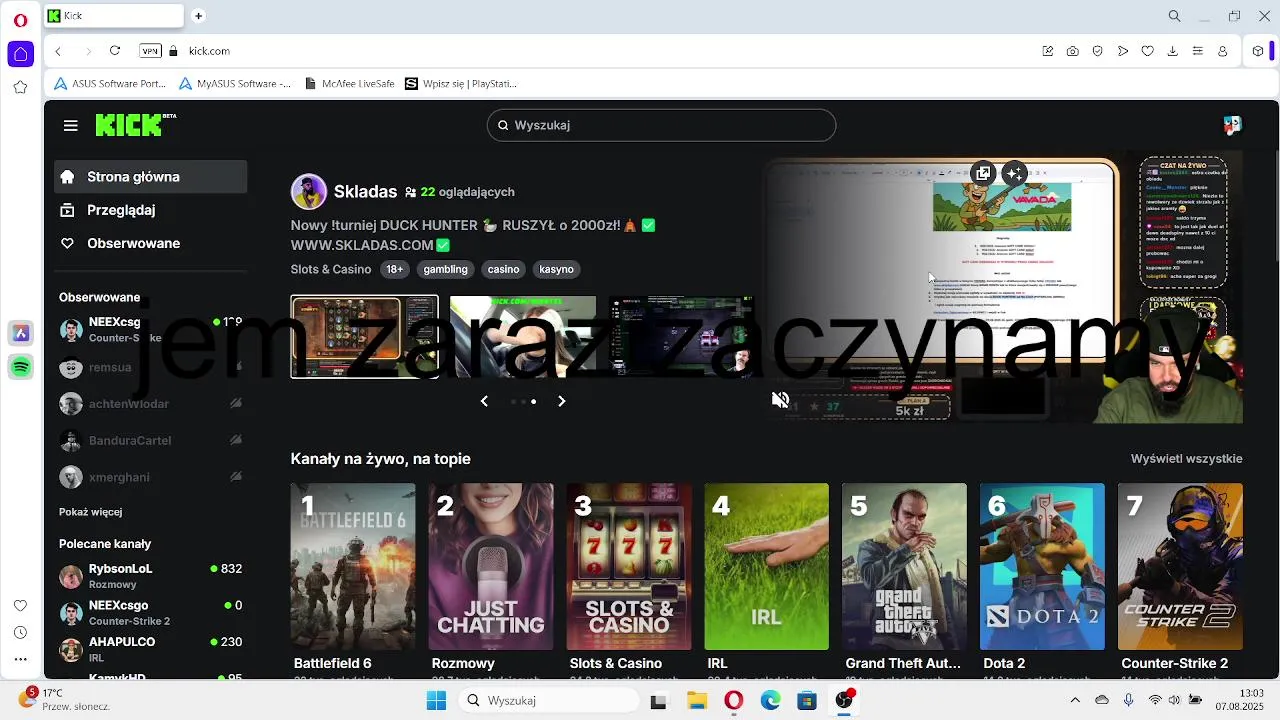Click the sparkle icon on preview

click(1014, 173)
